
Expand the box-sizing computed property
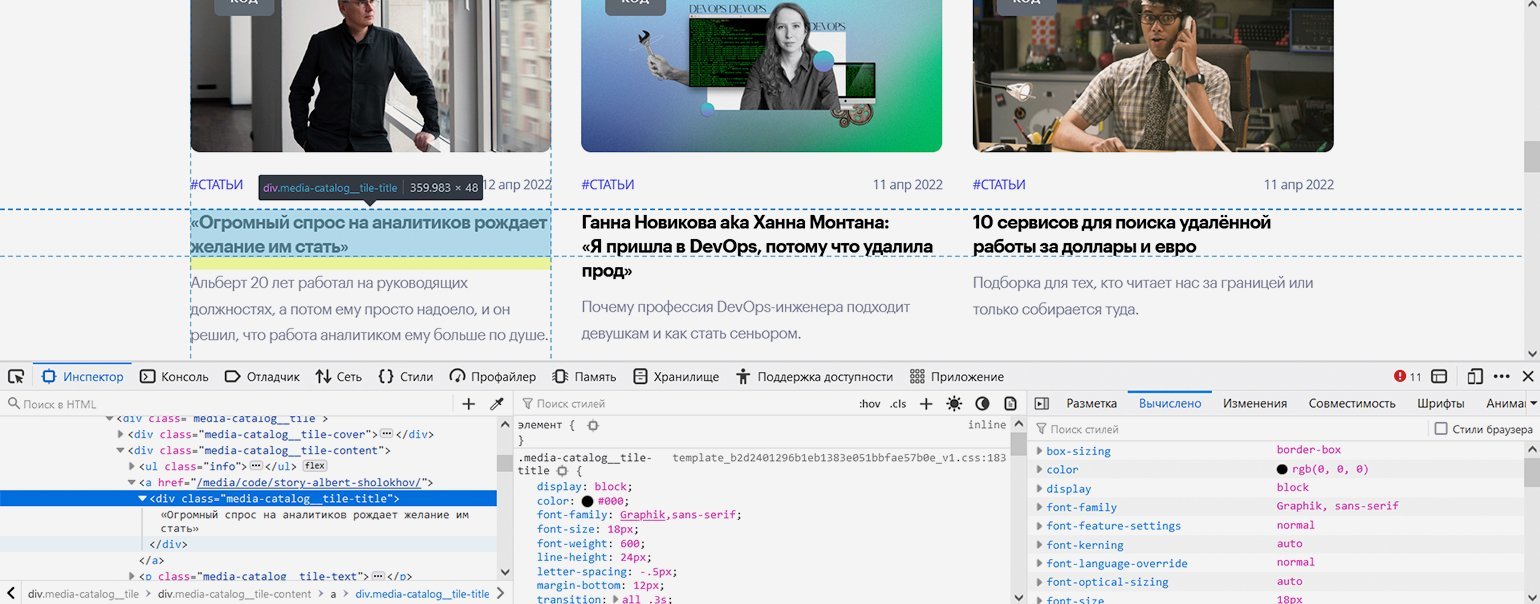[1039, 451]
